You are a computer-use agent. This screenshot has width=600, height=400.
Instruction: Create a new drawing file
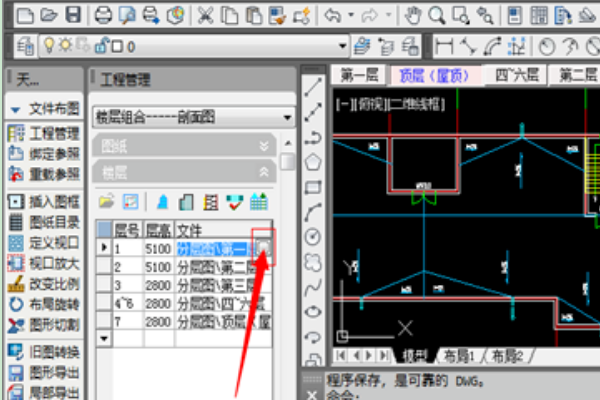(25, 16)
